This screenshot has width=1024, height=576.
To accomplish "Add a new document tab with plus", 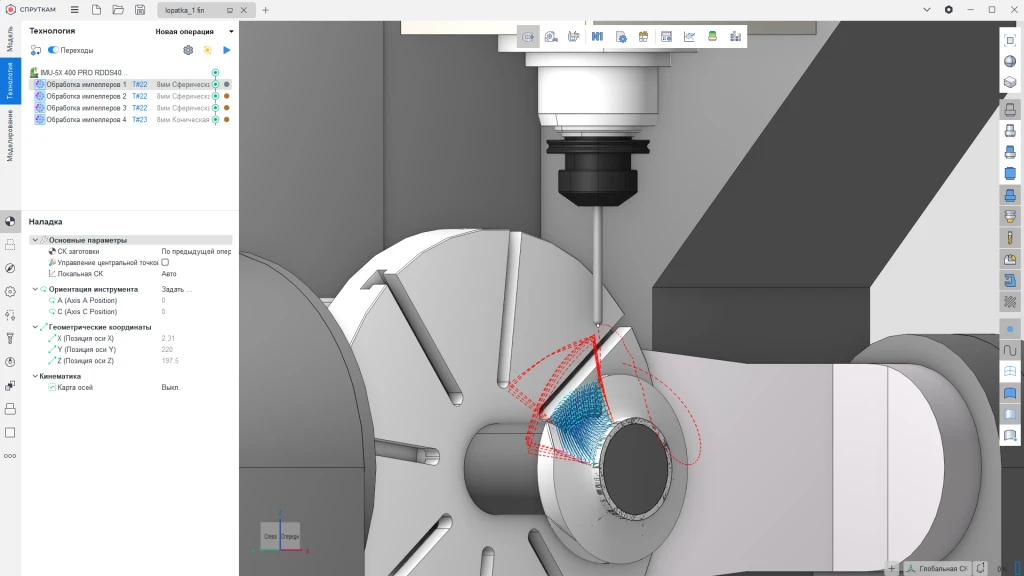I will pyautogui.click(x=265, y=10).
